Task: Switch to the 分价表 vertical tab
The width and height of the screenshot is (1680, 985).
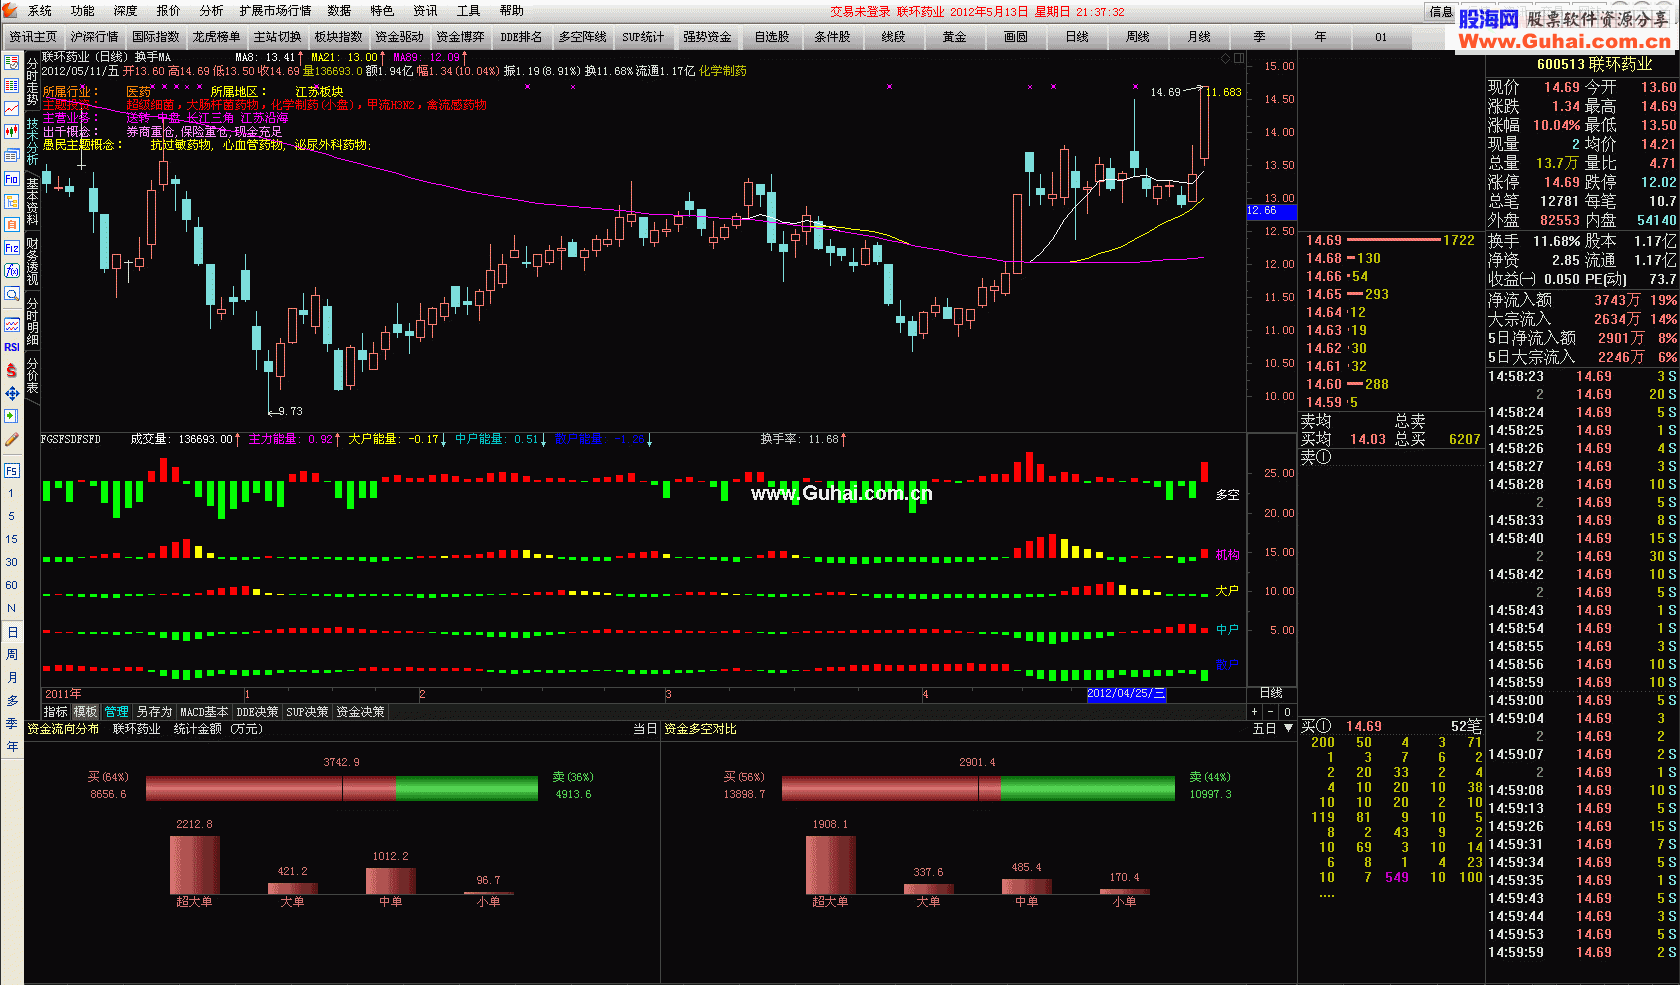Action: (32, 375)
